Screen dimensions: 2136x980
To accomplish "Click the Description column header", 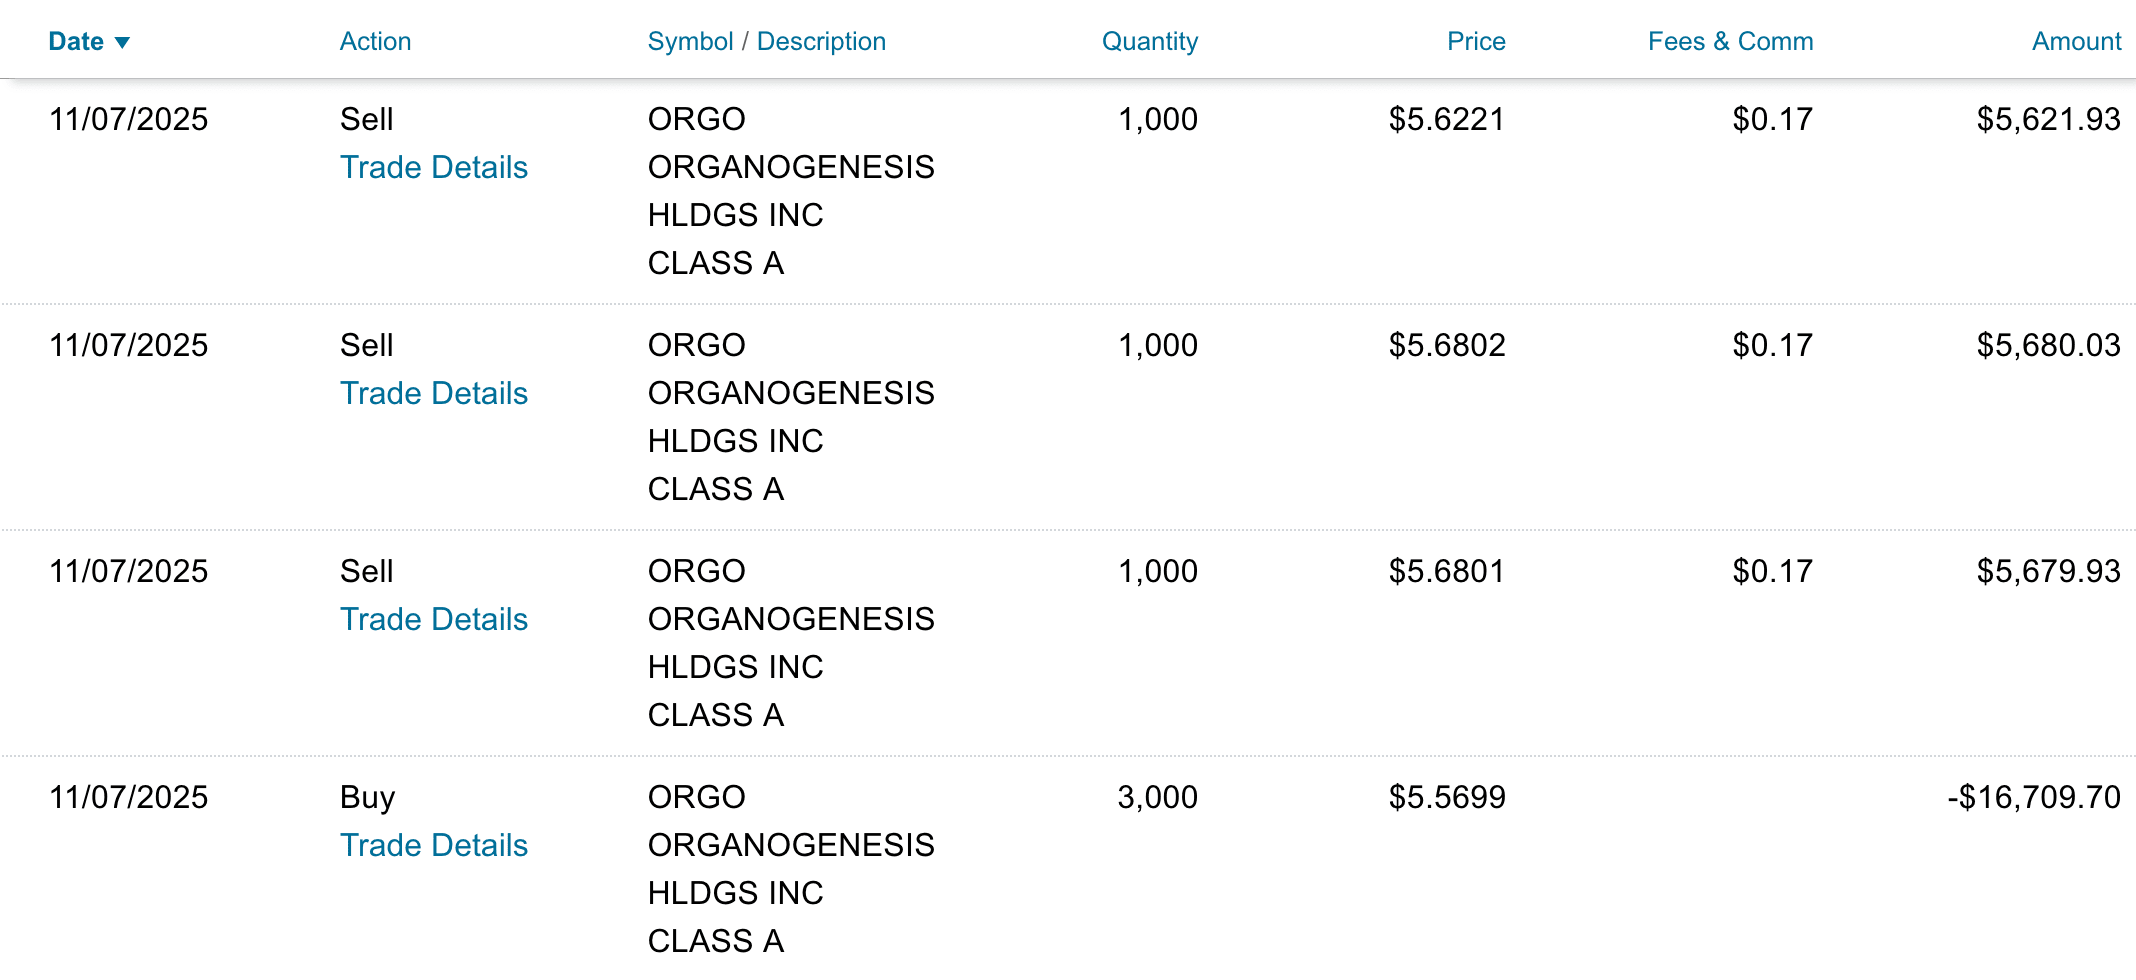I will [x=821, y=42].
